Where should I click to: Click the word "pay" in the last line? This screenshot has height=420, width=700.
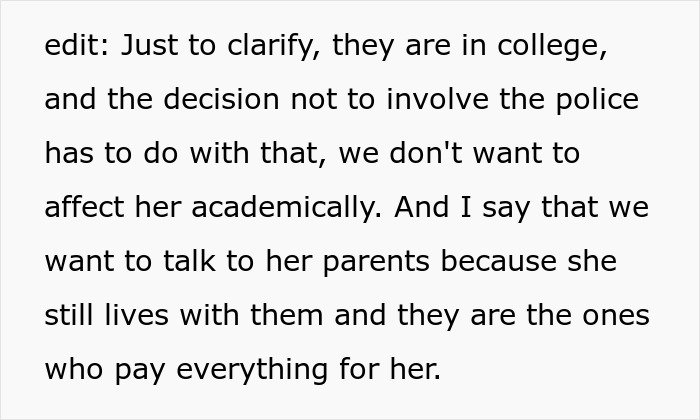(x=141, y=370)
